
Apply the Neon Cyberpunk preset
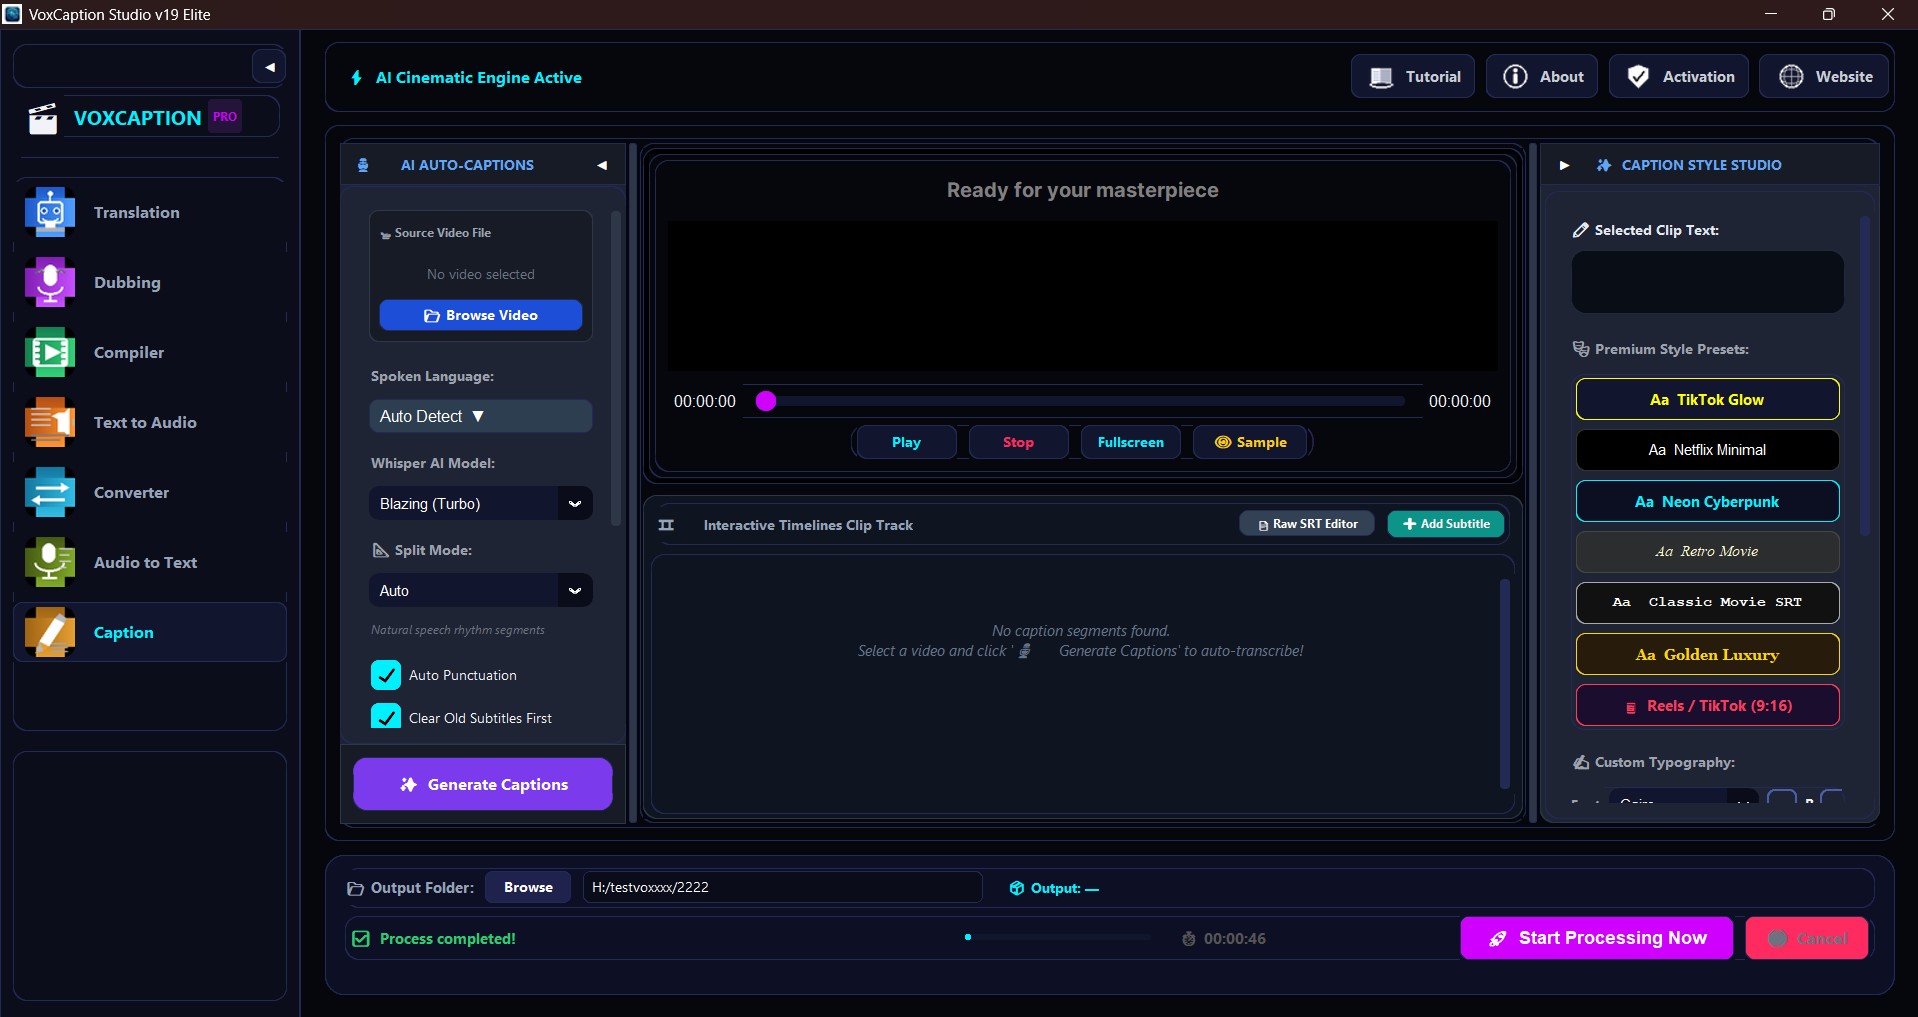[x=1707, y=501]
